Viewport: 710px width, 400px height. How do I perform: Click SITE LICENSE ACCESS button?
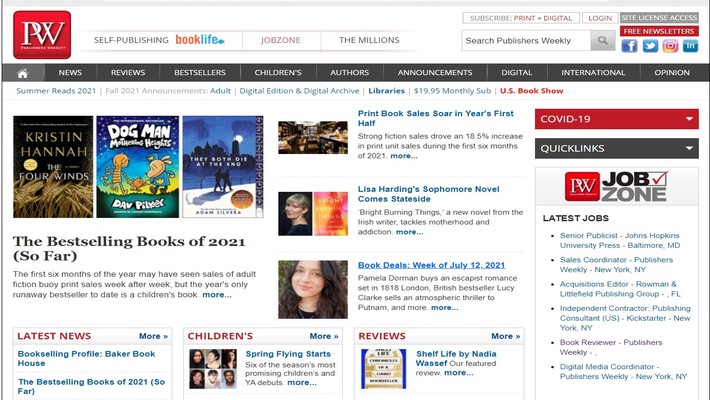[659, 18]
